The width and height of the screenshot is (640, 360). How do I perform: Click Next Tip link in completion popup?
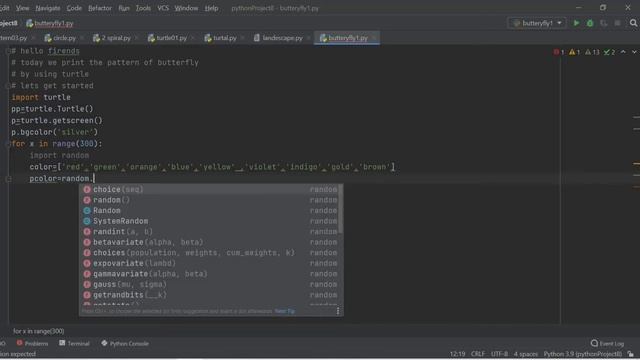coord(284,311)
